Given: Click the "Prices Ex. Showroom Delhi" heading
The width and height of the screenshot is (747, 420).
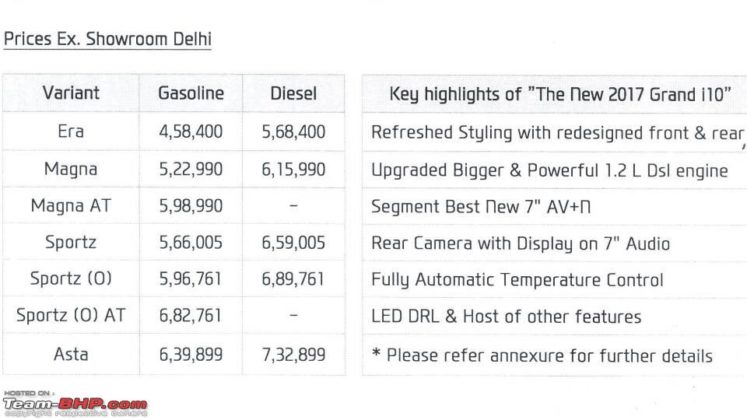Looking at the screenshot, I should coord(108,40).
